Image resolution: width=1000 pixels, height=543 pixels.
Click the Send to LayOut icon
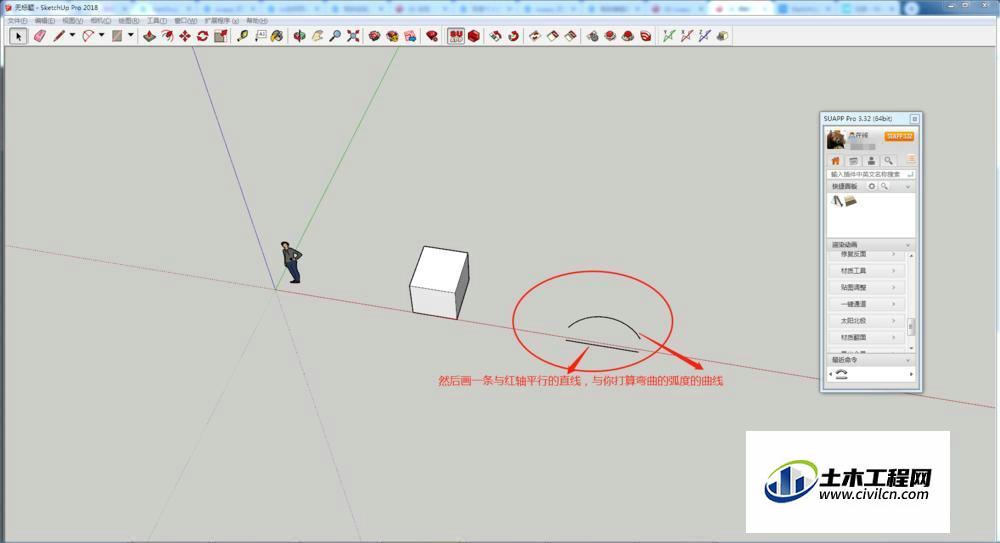[x=410, y=36]
